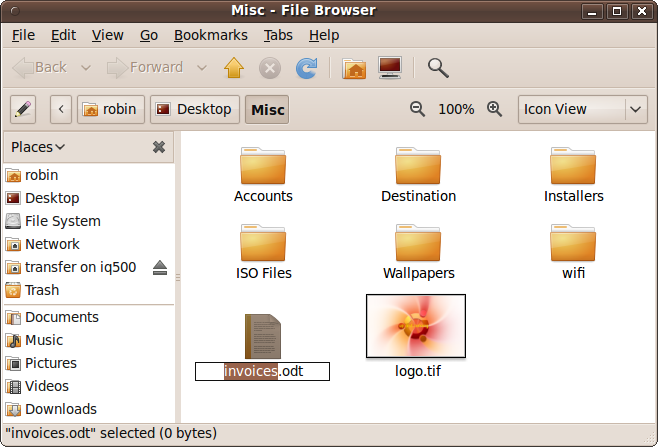Viewport: 658px width, 447px height.
Task: Open the Places sidebar dropdown
Action: (x=38, y=147)
